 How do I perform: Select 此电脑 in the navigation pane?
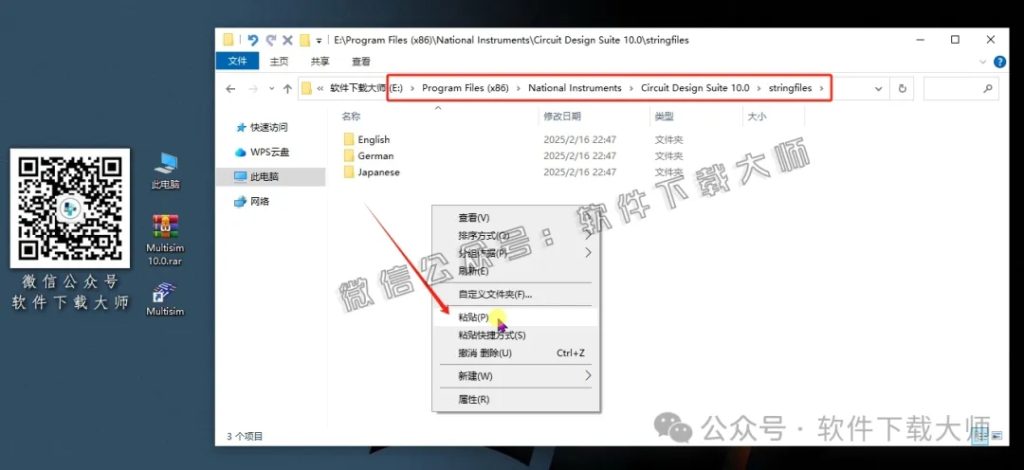point(270,176)
